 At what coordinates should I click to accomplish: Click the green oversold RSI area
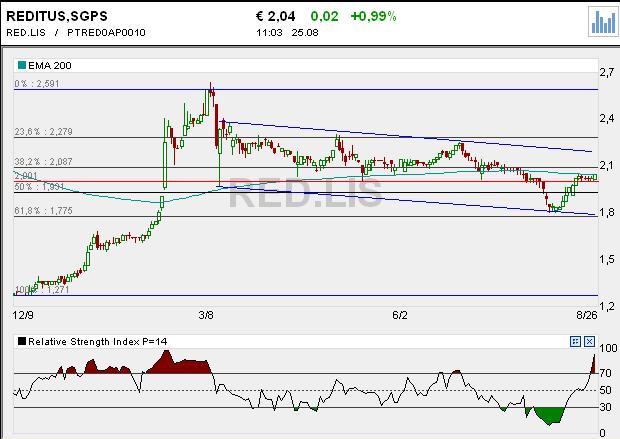(x=549, y=415)
